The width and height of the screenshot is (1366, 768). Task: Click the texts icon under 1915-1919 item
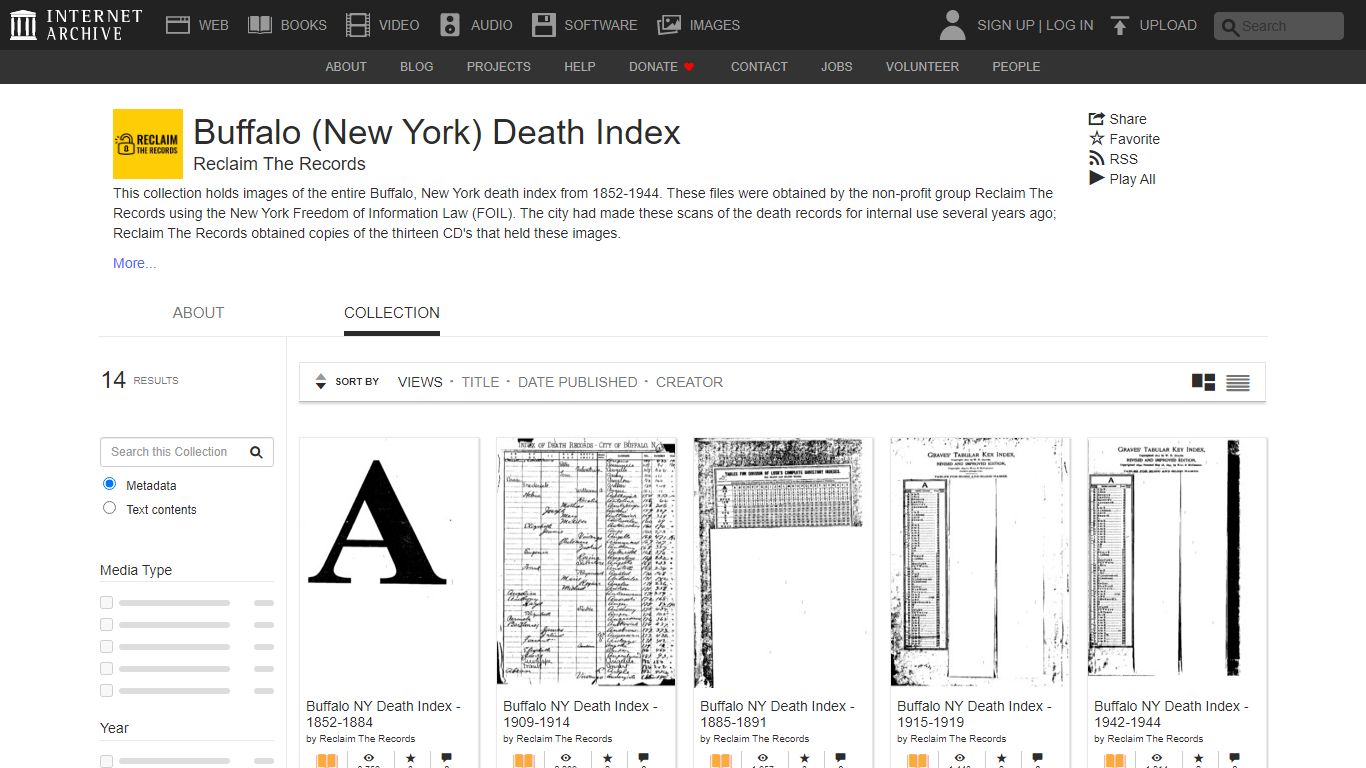pos(917,761)
